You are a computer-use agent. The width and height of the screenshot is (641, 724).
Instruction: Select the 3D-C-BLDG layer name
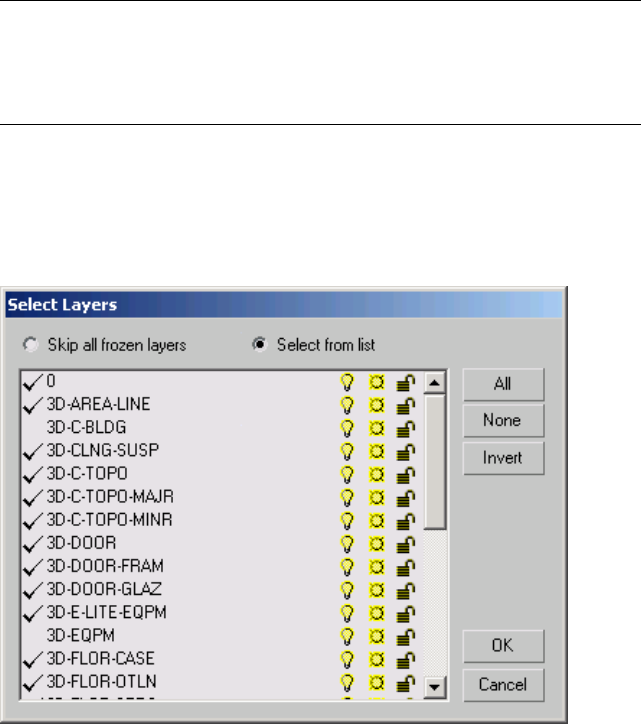[x=86, y=428]
